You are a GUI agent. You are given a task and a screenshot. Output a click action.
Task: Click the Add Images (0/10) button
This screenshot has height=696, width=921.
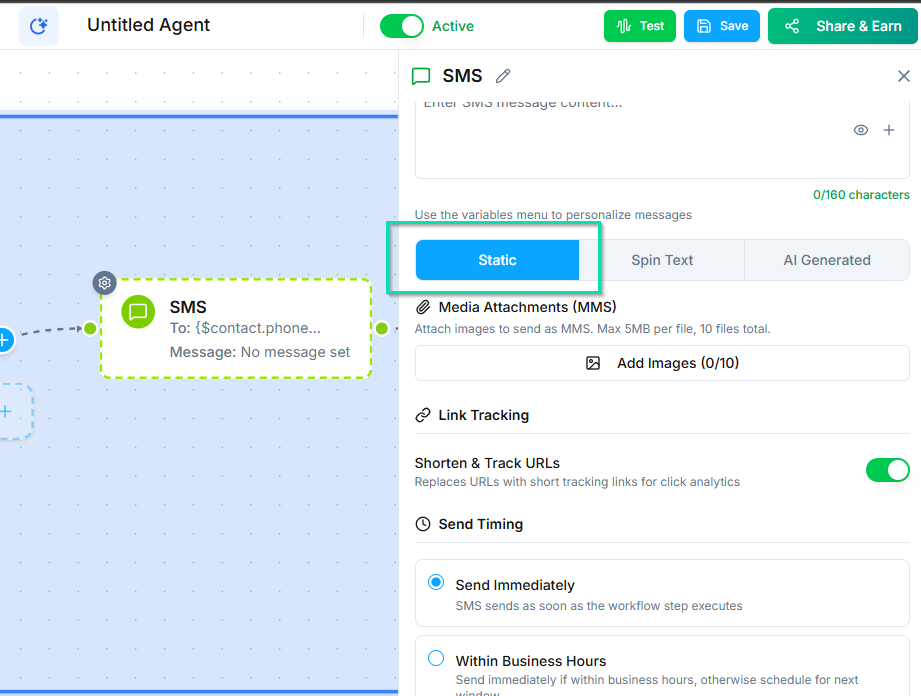click(x=662, y=363)
